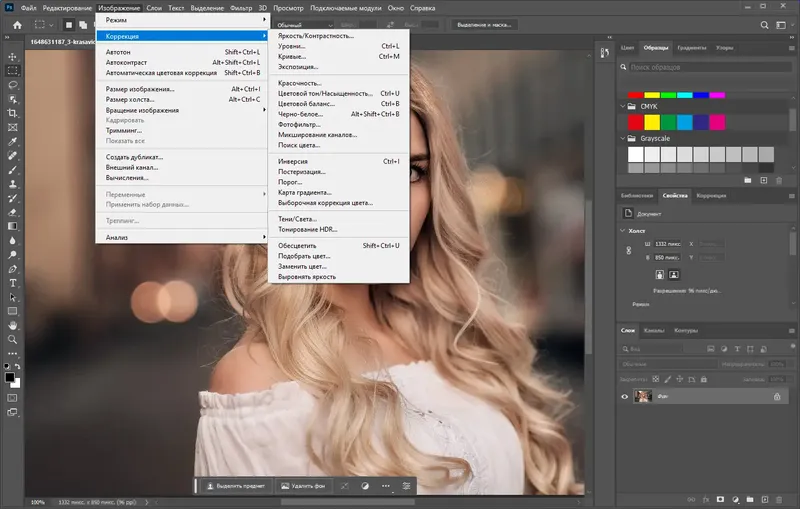This screenshot has width=800, height=509.
Task: Switch to the Каналы tab
Action: [x=653, y=330]
